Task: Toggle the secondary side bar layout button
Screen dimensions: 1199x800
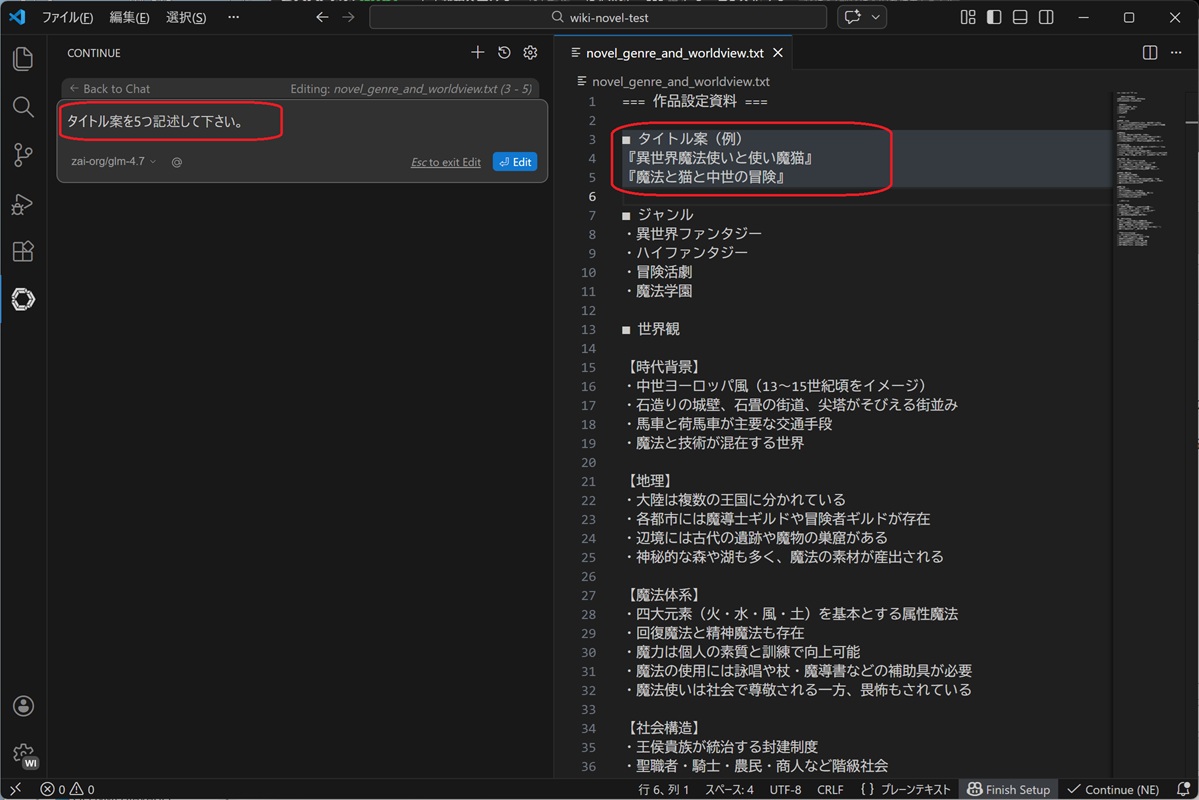Action: pos(1046,18)
